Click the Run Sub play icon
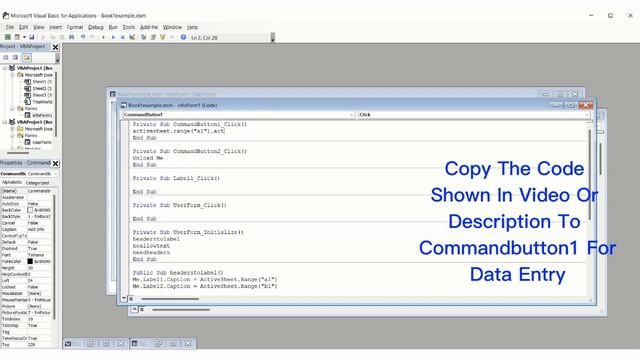This screenshot has height=360, width=640. click(x=103, y=37)
